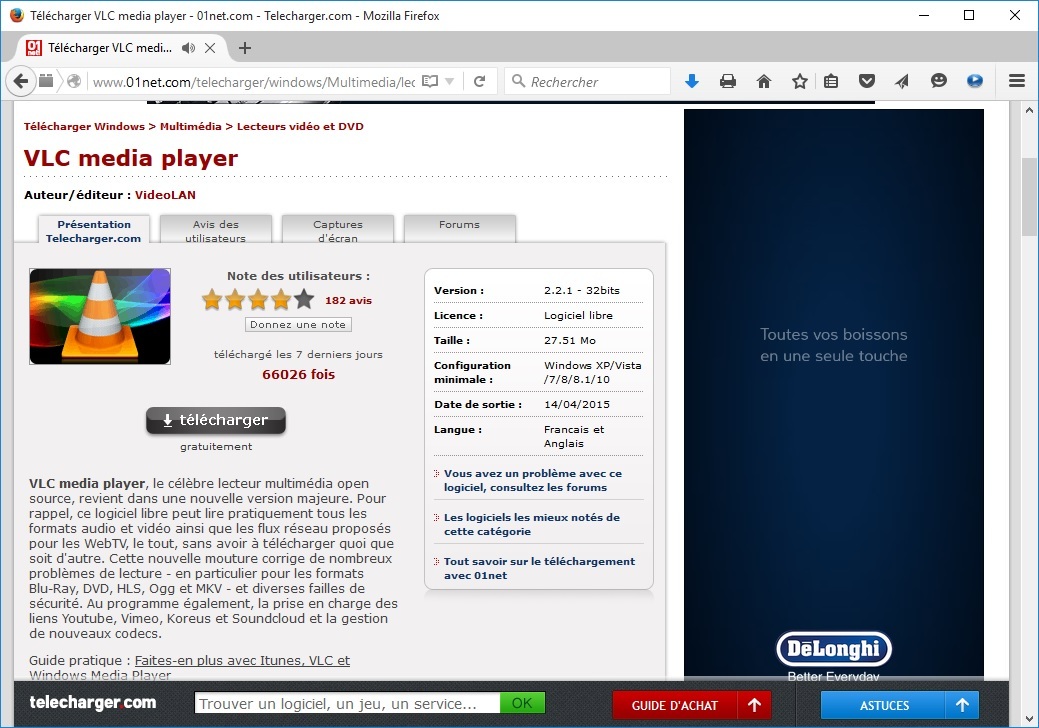Click the '66026 fois' download count
Viewport: 1039px width, 728px height.
299,375
